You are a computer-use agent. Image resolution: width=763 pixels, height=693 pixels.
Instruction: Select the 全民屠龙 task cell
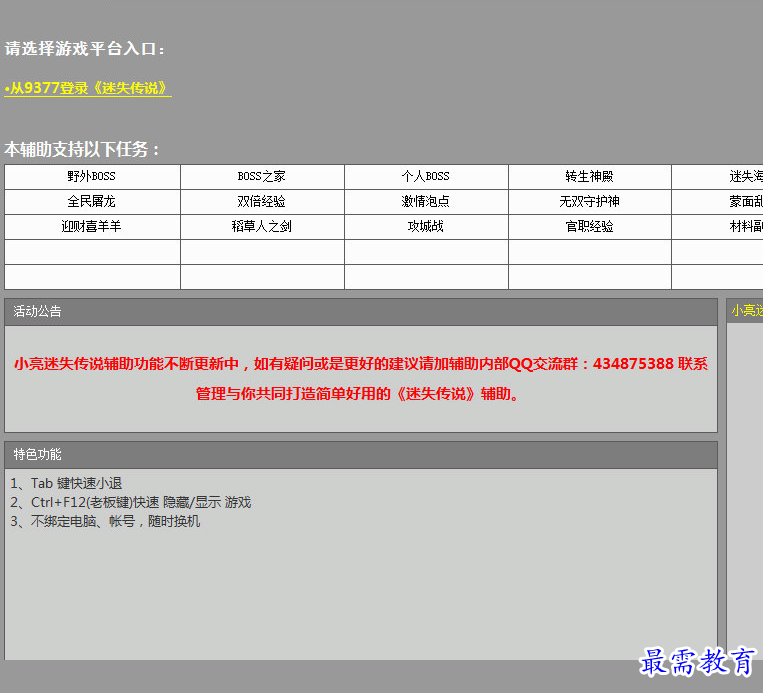click(92, 201)
